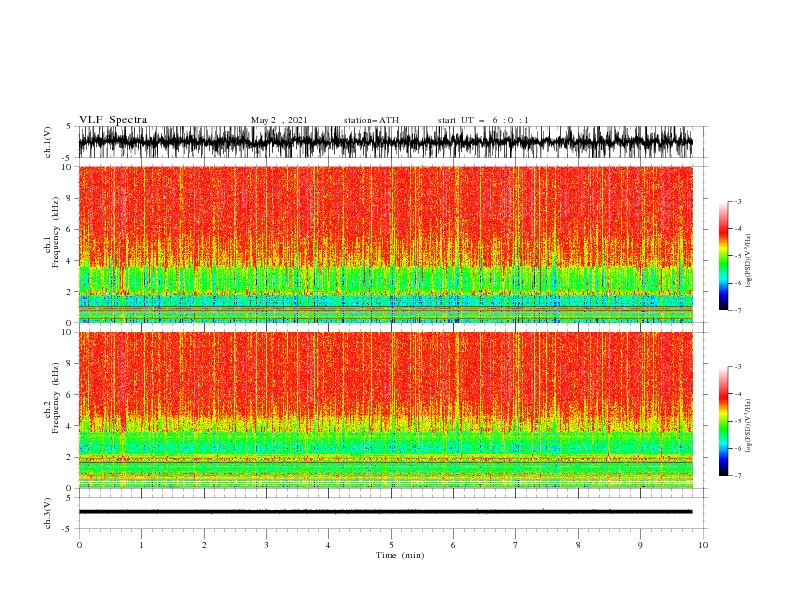Viewport: 792px width, 612px height.
Task: Select the "ch.1 Frequency (kHz)" axis title
Action: coord(52,231)
